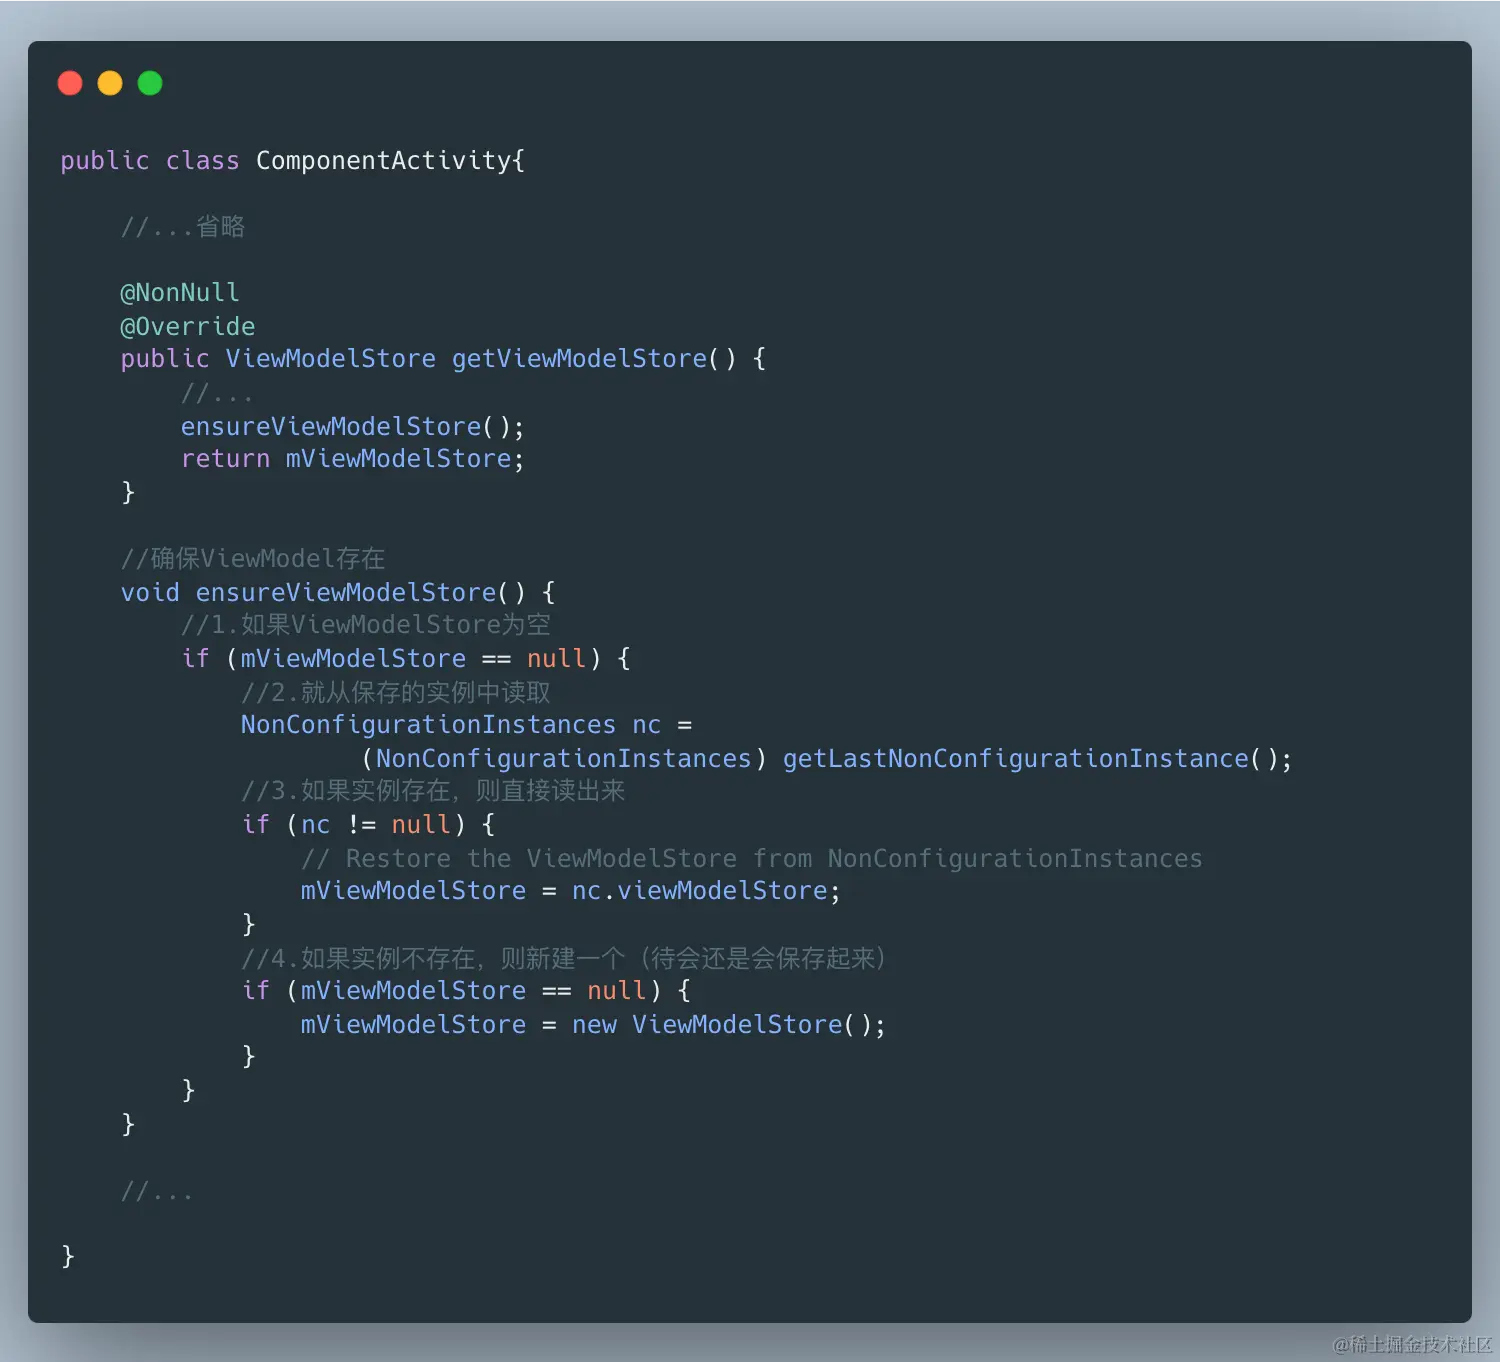Image resolution: width=1500 pixels, height=1362 pixels.
Task: Click the 'if (nc != null)' line
Action: point(368,825)
